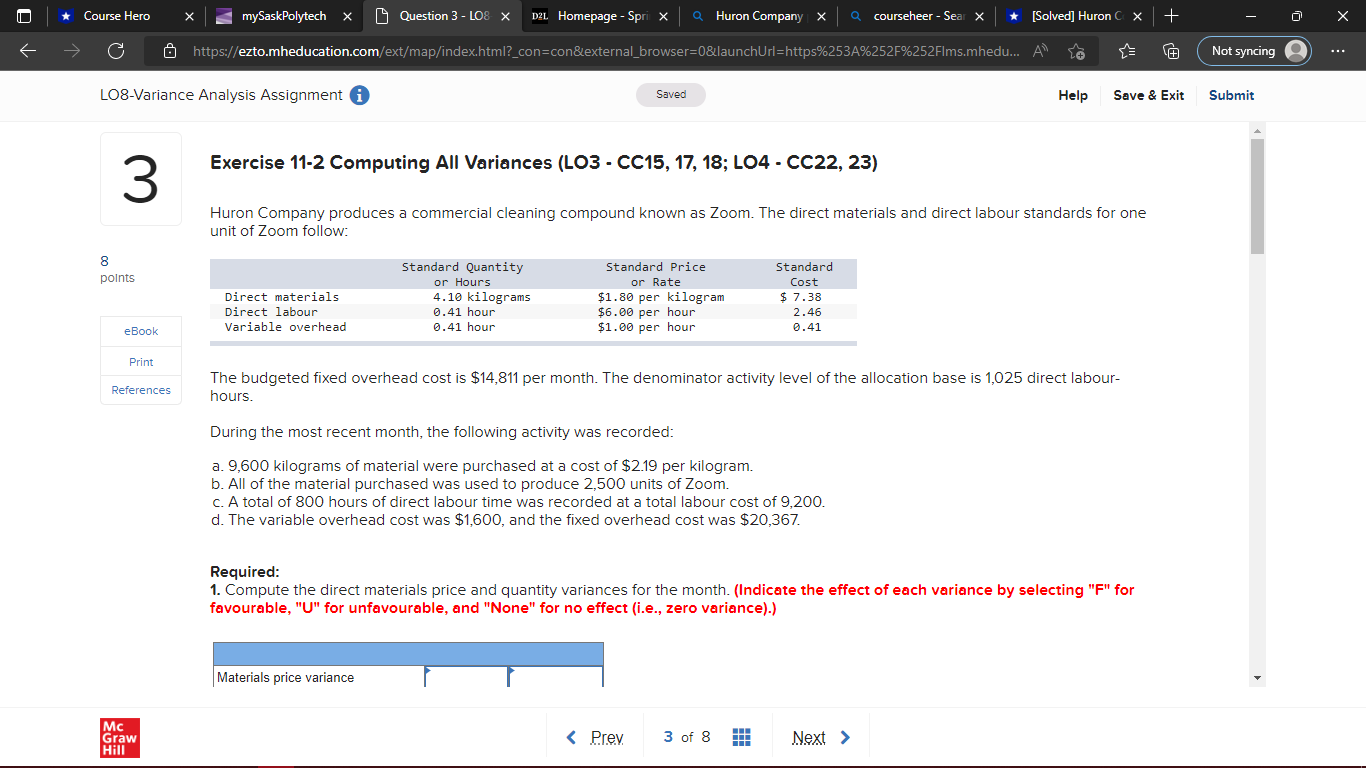Screen dimensions: 1366x768
Task: Click the "$ 7.38" standard cost cell
Action: (801, 297)
